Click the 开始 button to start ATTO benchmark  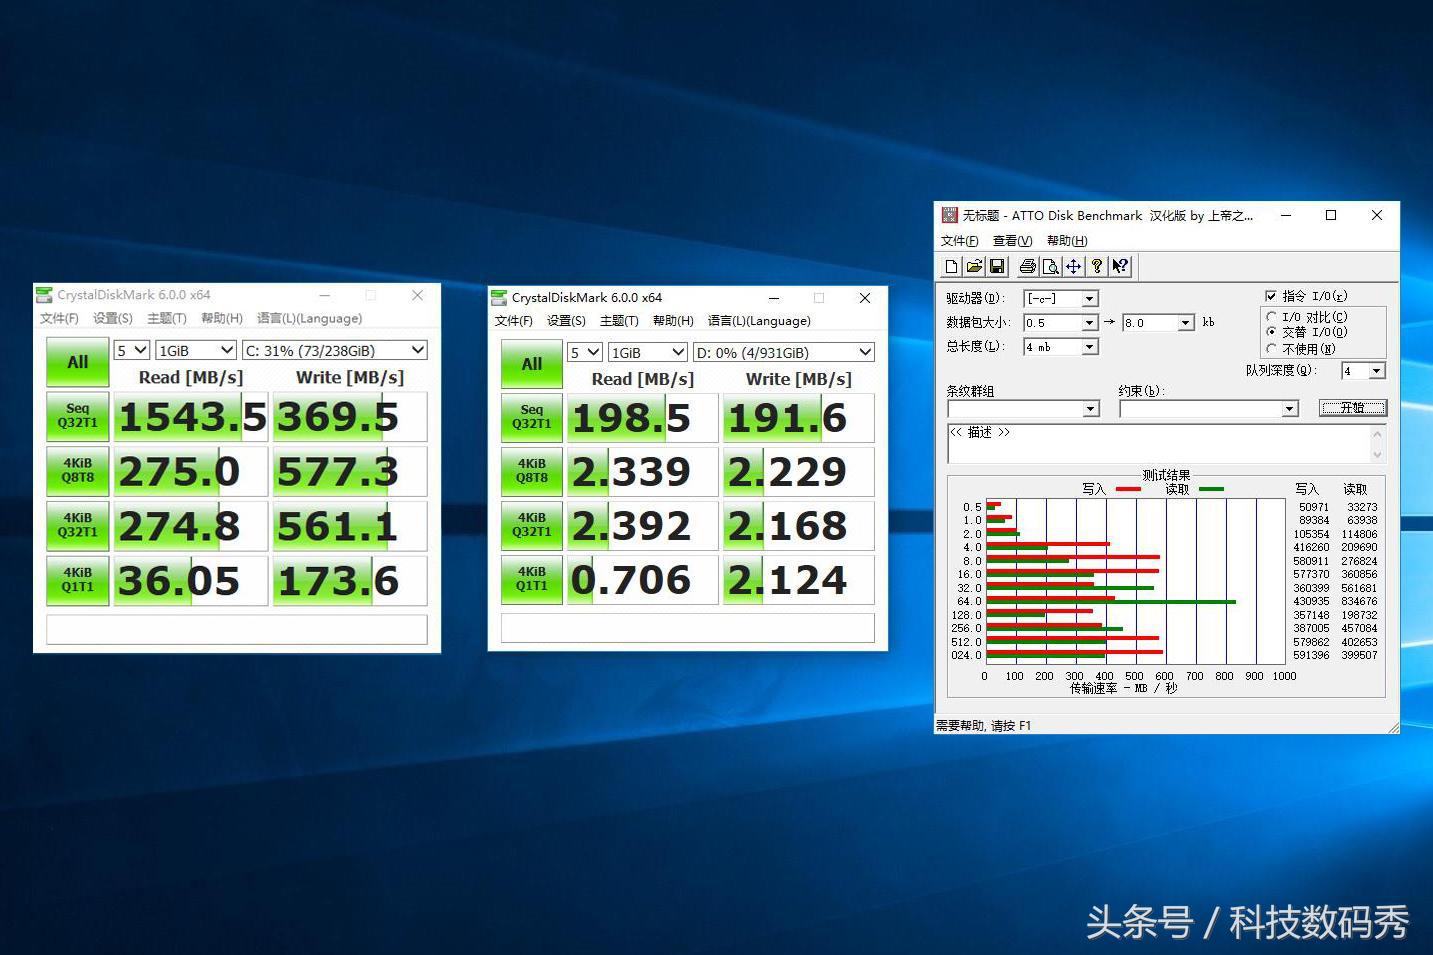point(1353,408)
